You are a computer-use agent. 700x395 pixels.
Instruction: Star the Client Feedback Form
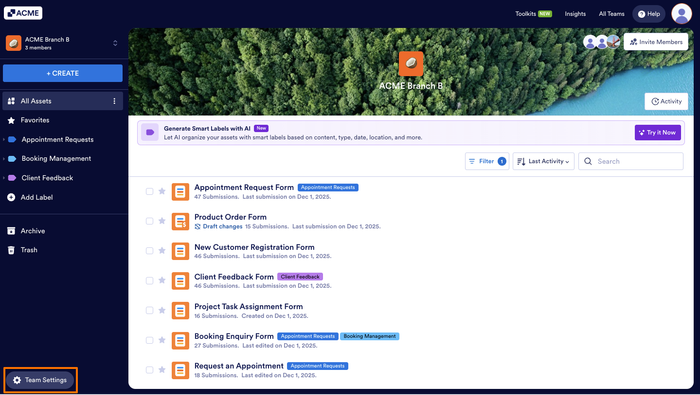pos(162,280)
